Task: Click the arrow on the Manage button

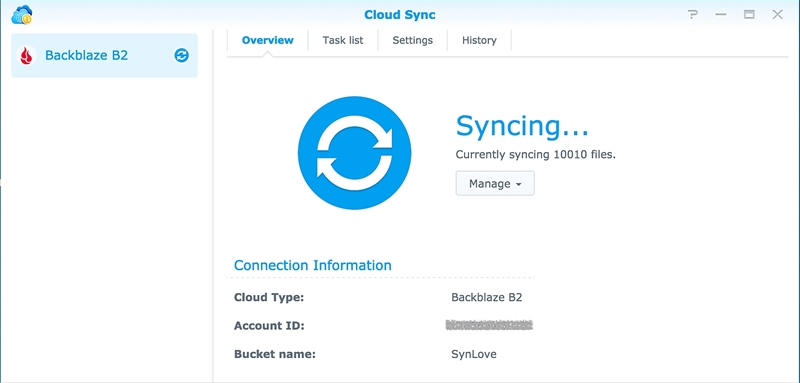Action: (518, 185)
